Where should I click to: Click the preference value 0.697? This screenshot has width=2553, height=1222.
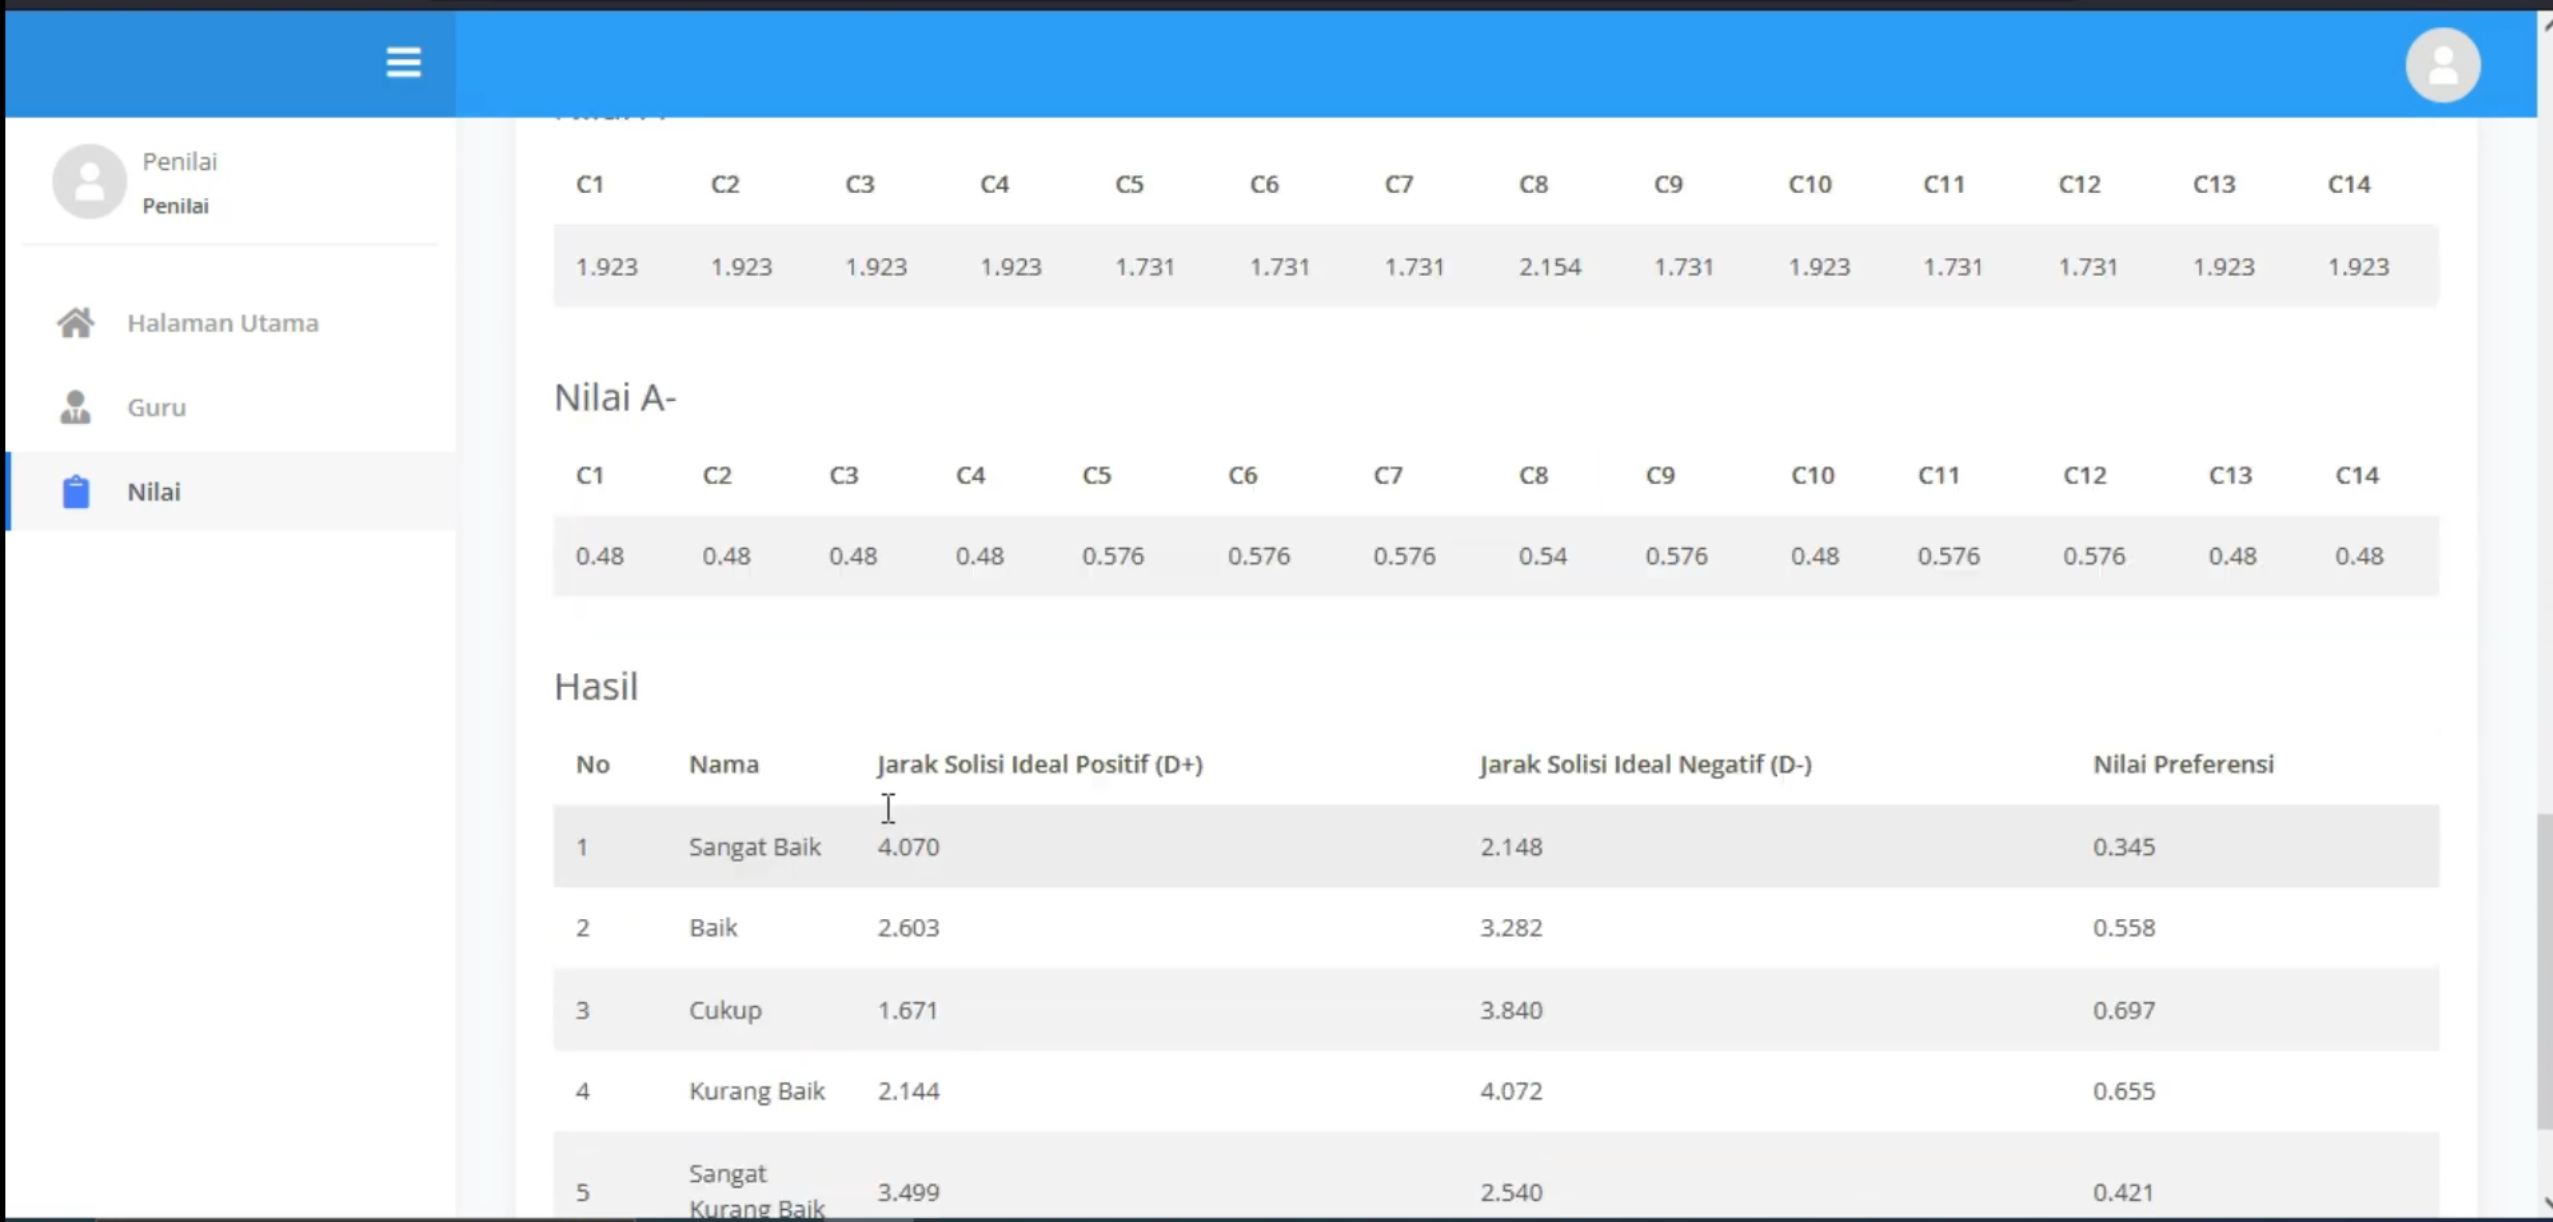(2124, 1010)
